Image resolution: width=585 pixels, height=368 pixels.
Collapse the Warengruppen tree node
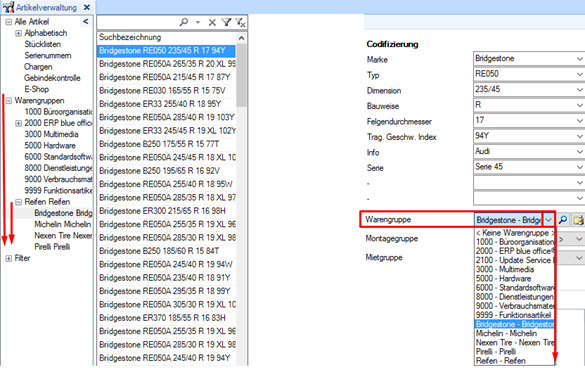9,101
